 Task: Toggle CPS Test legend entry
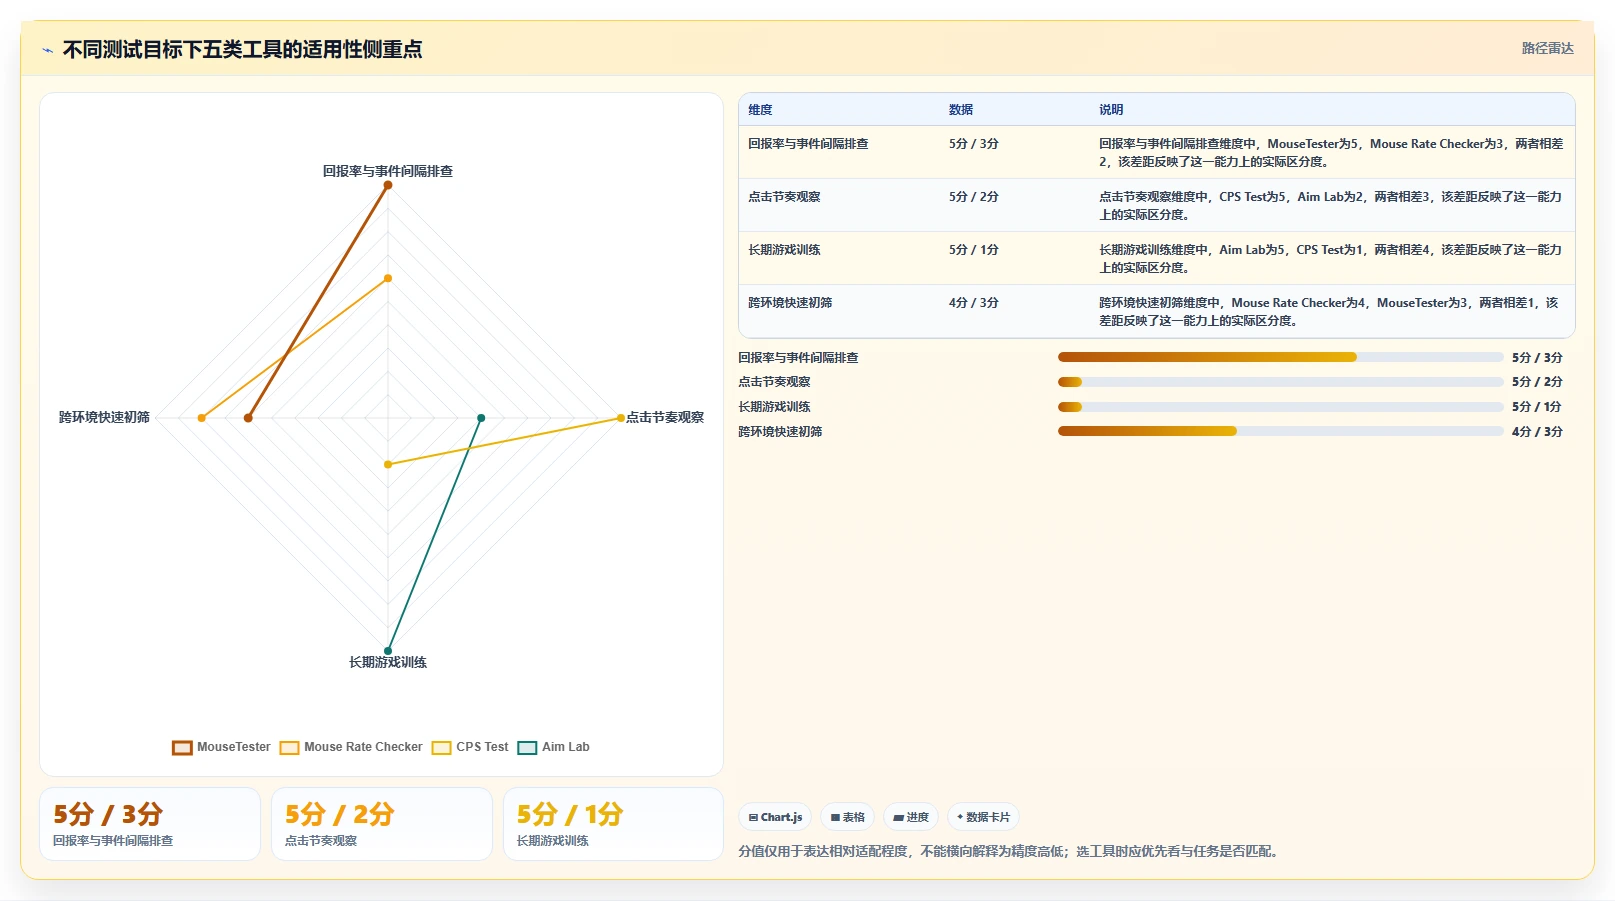point(470,747)
